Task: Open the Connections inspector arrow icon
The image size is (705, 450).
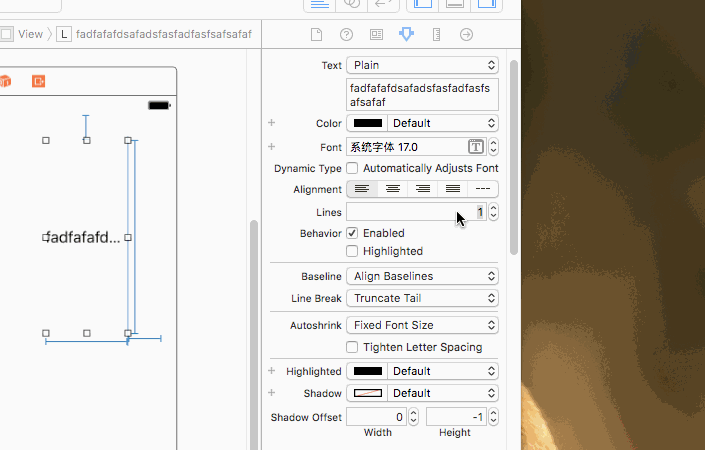Action: tap(466, 35)
